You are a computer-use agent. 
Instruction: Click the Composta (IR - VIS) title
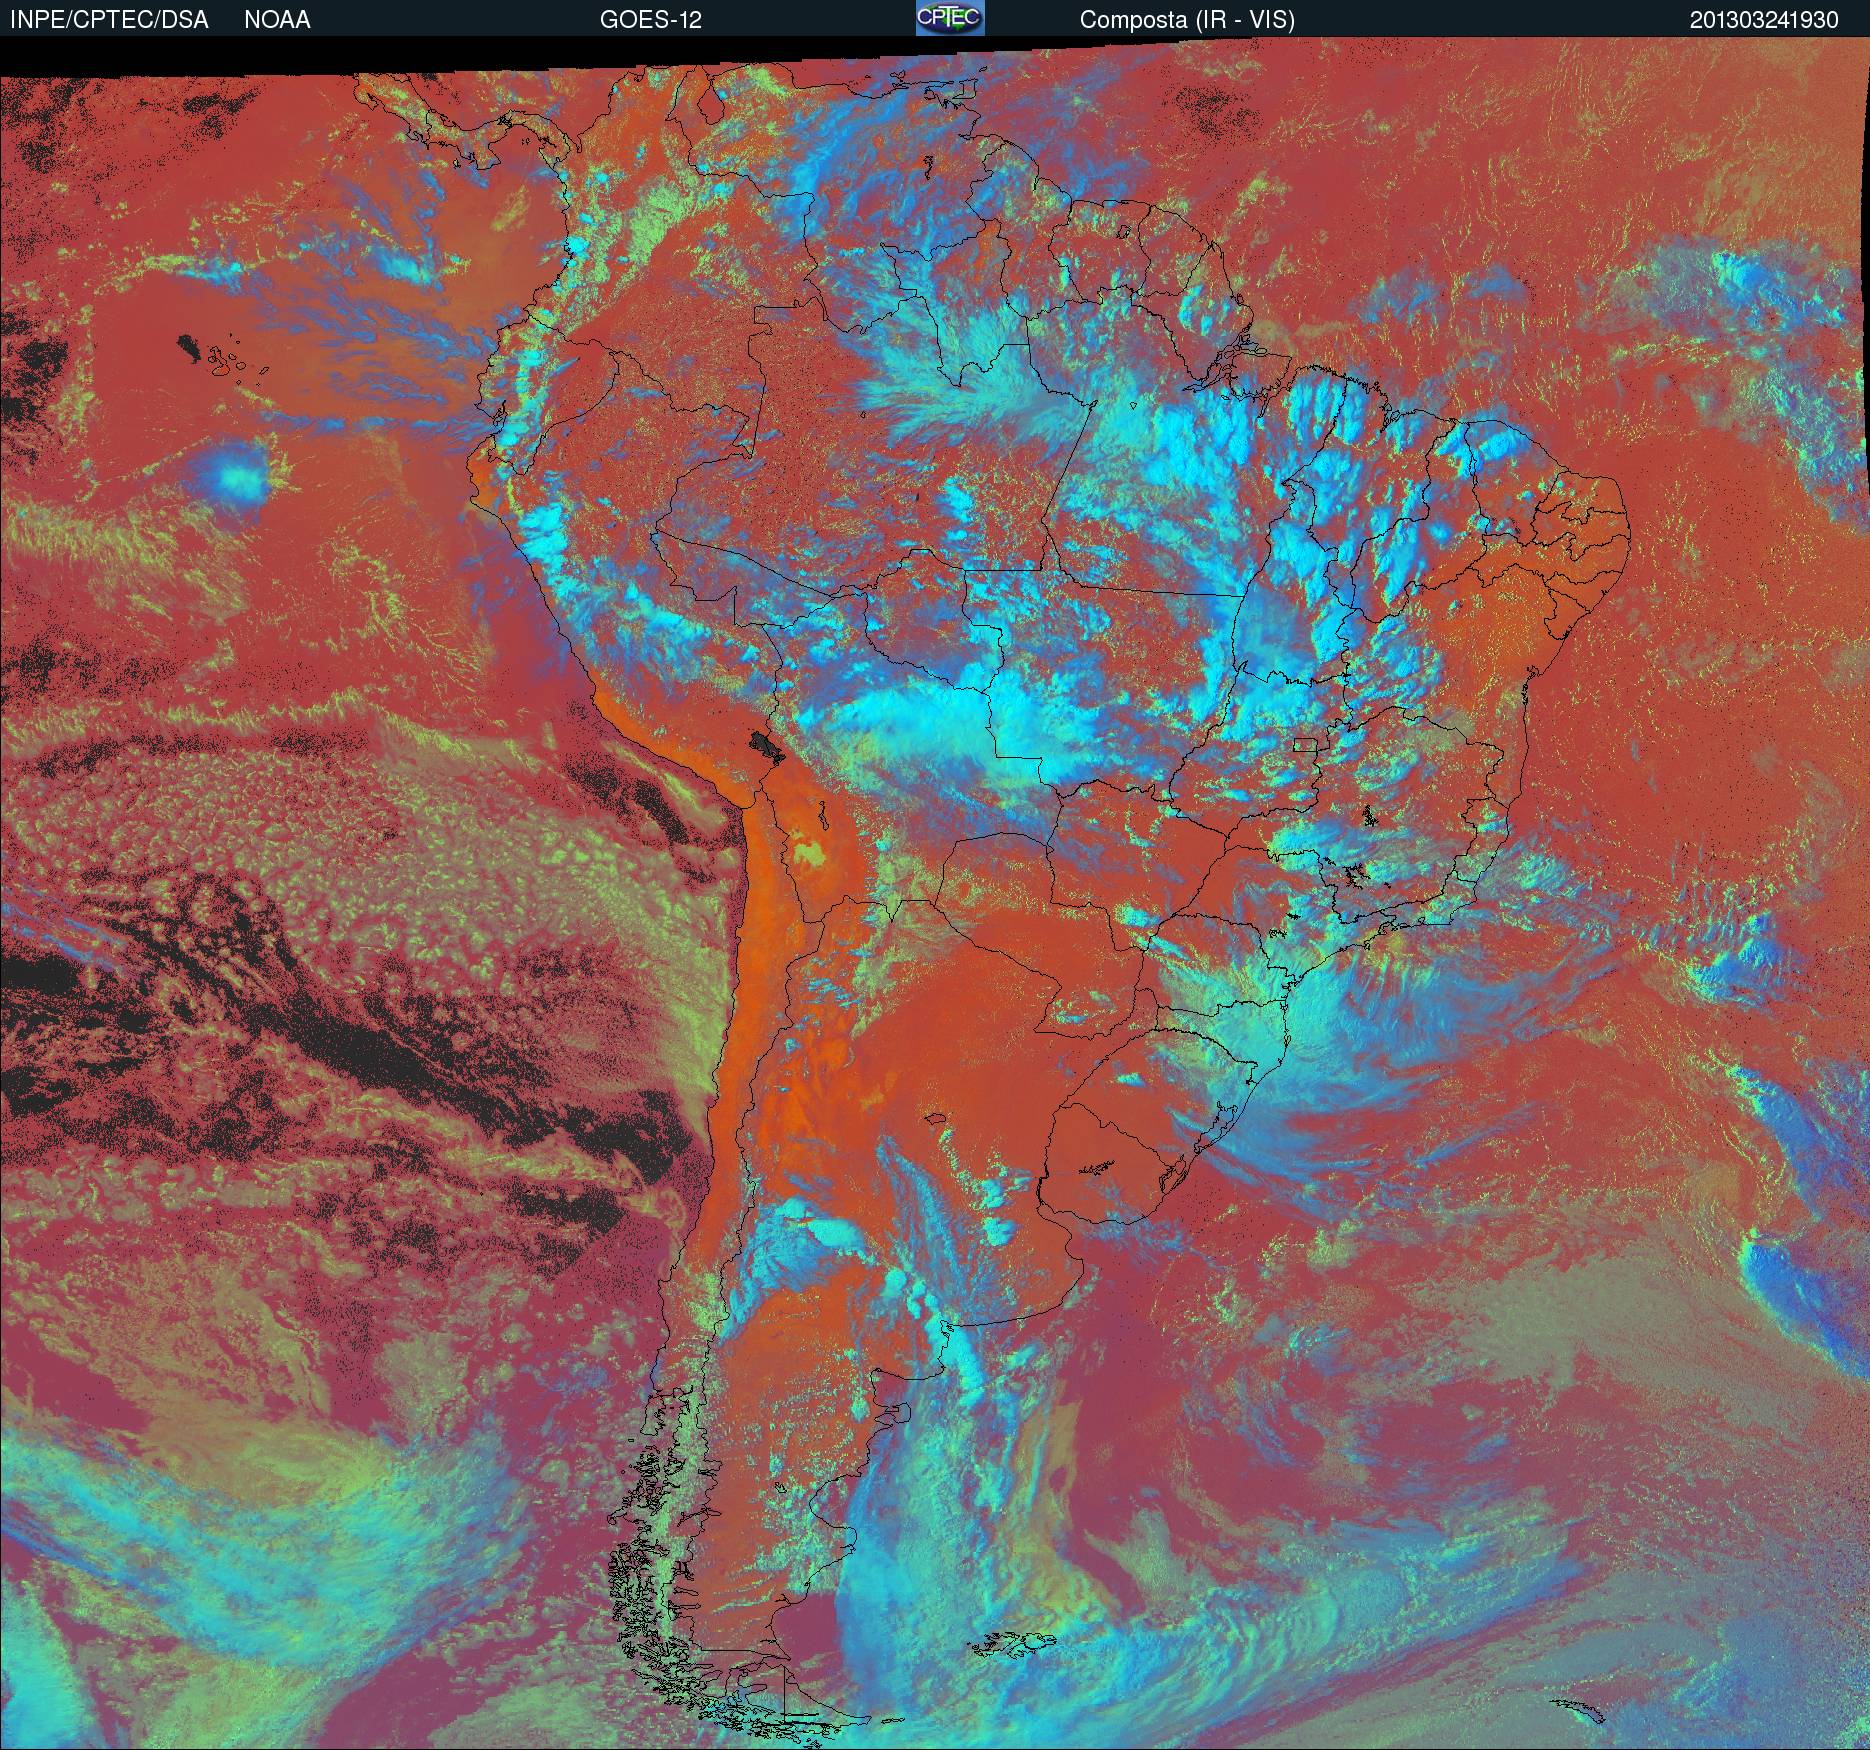1187,20
